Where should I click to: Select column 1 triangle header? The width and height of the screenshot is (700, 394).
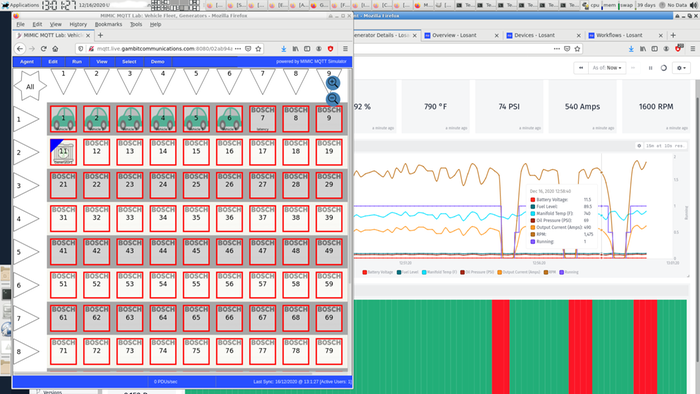coord(63,82)
